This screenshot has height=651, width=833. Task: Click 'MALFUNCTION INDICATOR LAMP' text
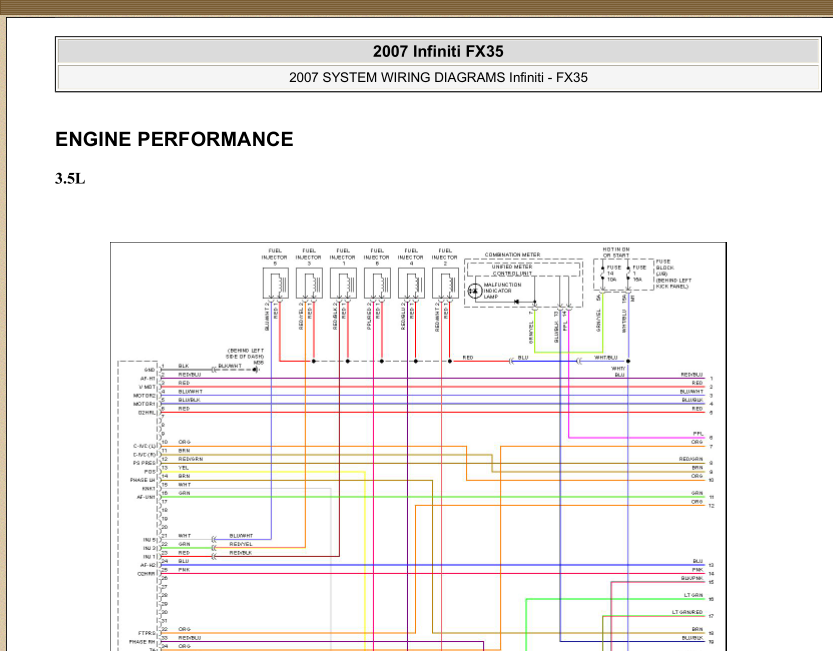[x=502, y=291]
